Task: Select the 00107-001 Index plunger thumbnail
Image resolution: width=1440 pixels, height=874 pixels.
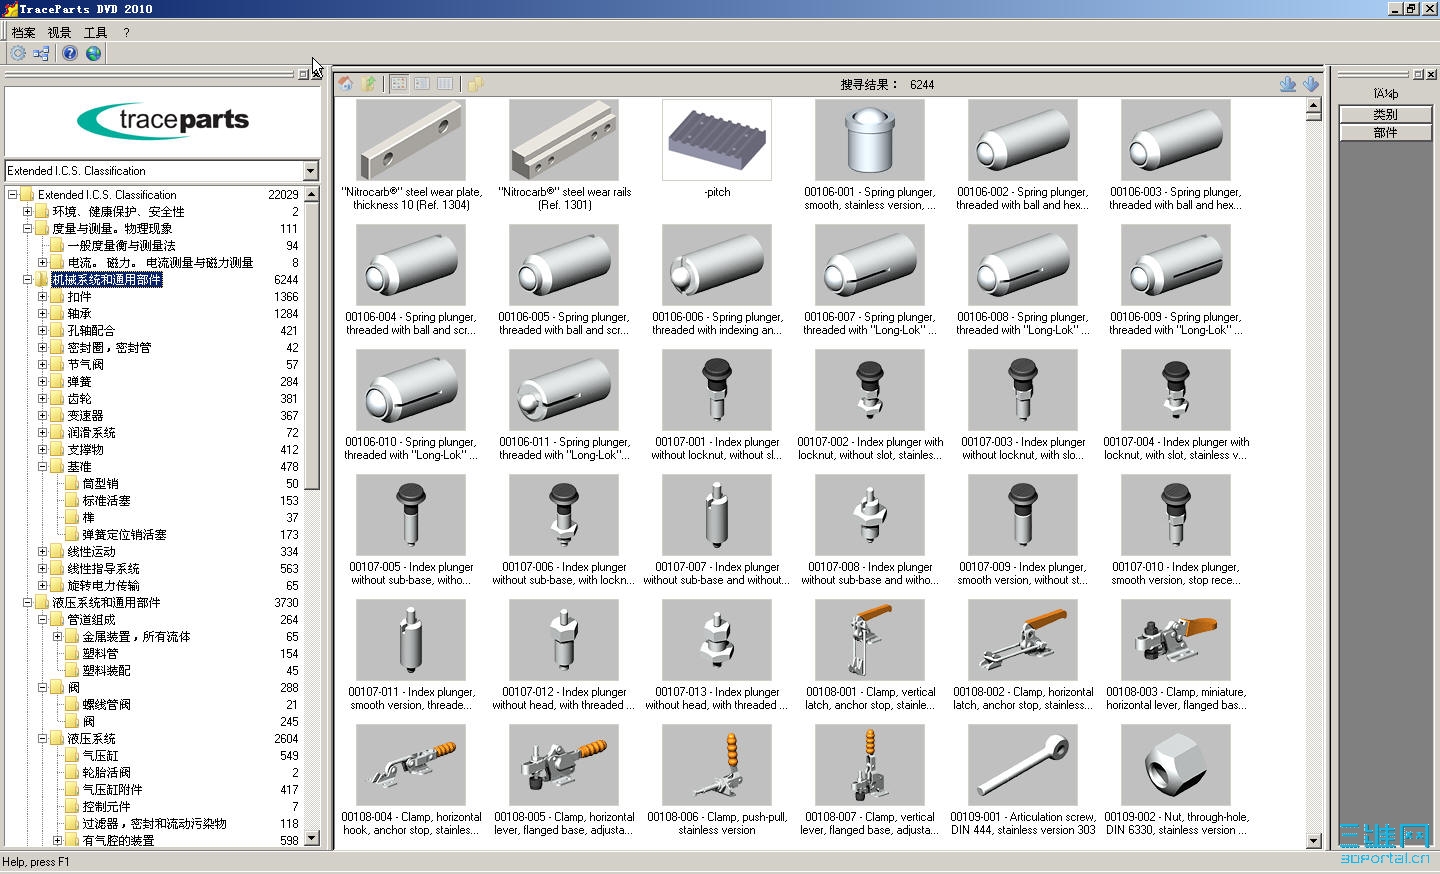Action: (x=717, y=390)
